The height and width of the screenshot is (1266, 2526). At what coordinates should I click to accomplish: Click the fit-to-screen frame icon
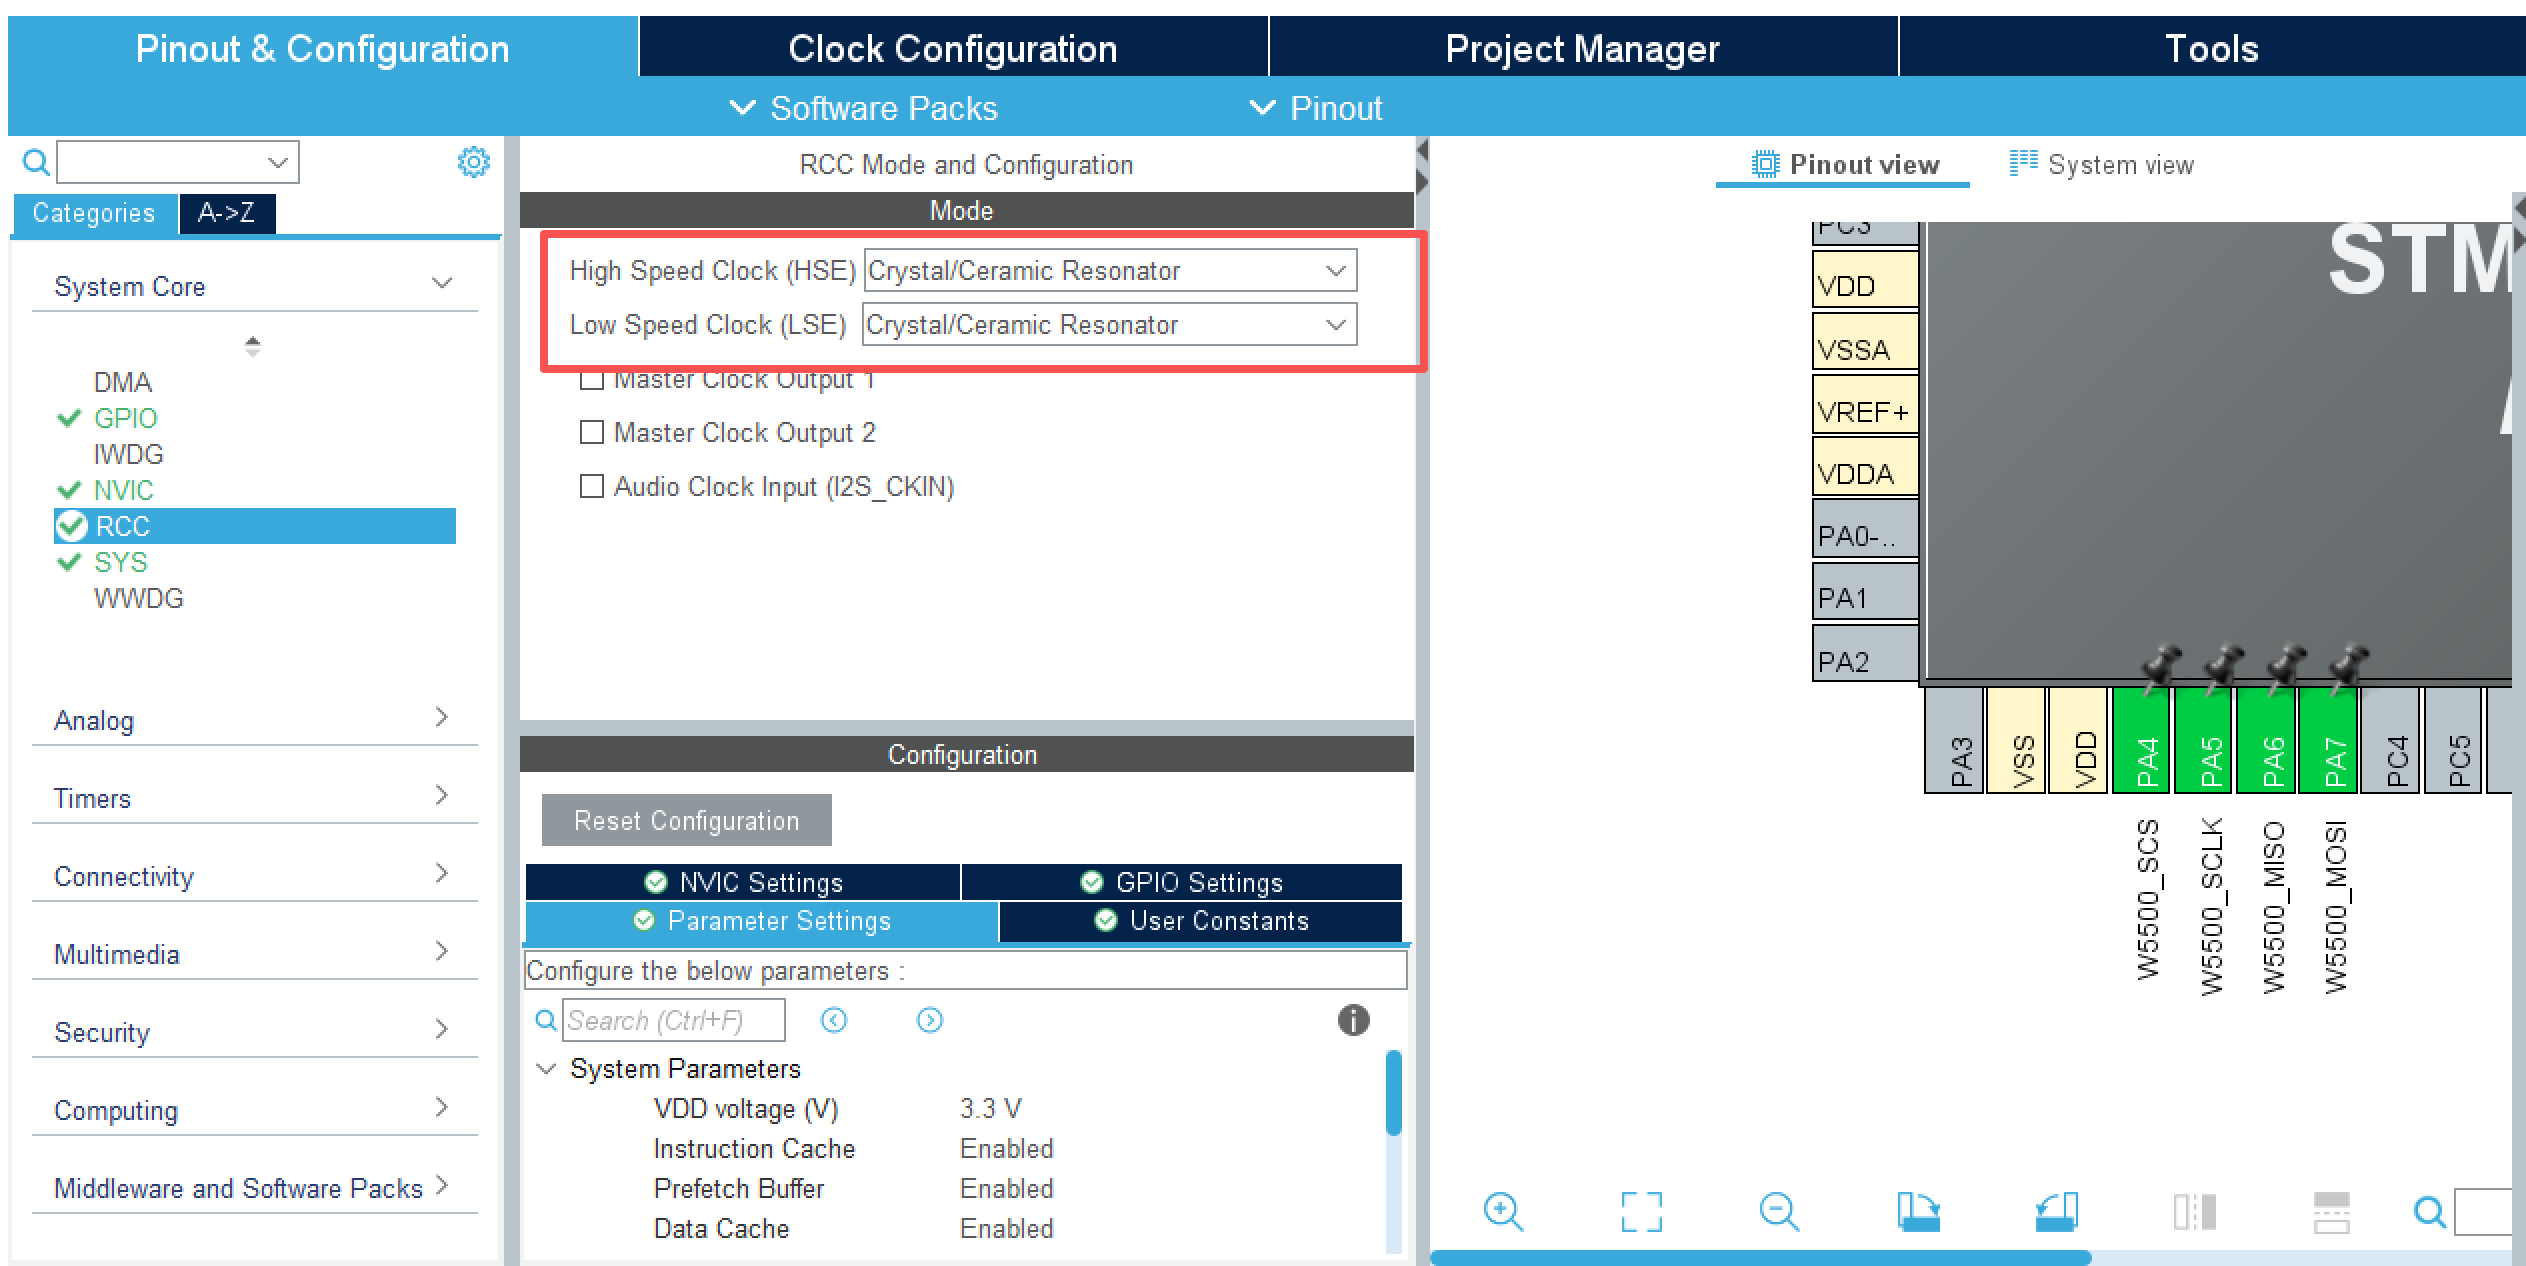pos(1641,1211)
